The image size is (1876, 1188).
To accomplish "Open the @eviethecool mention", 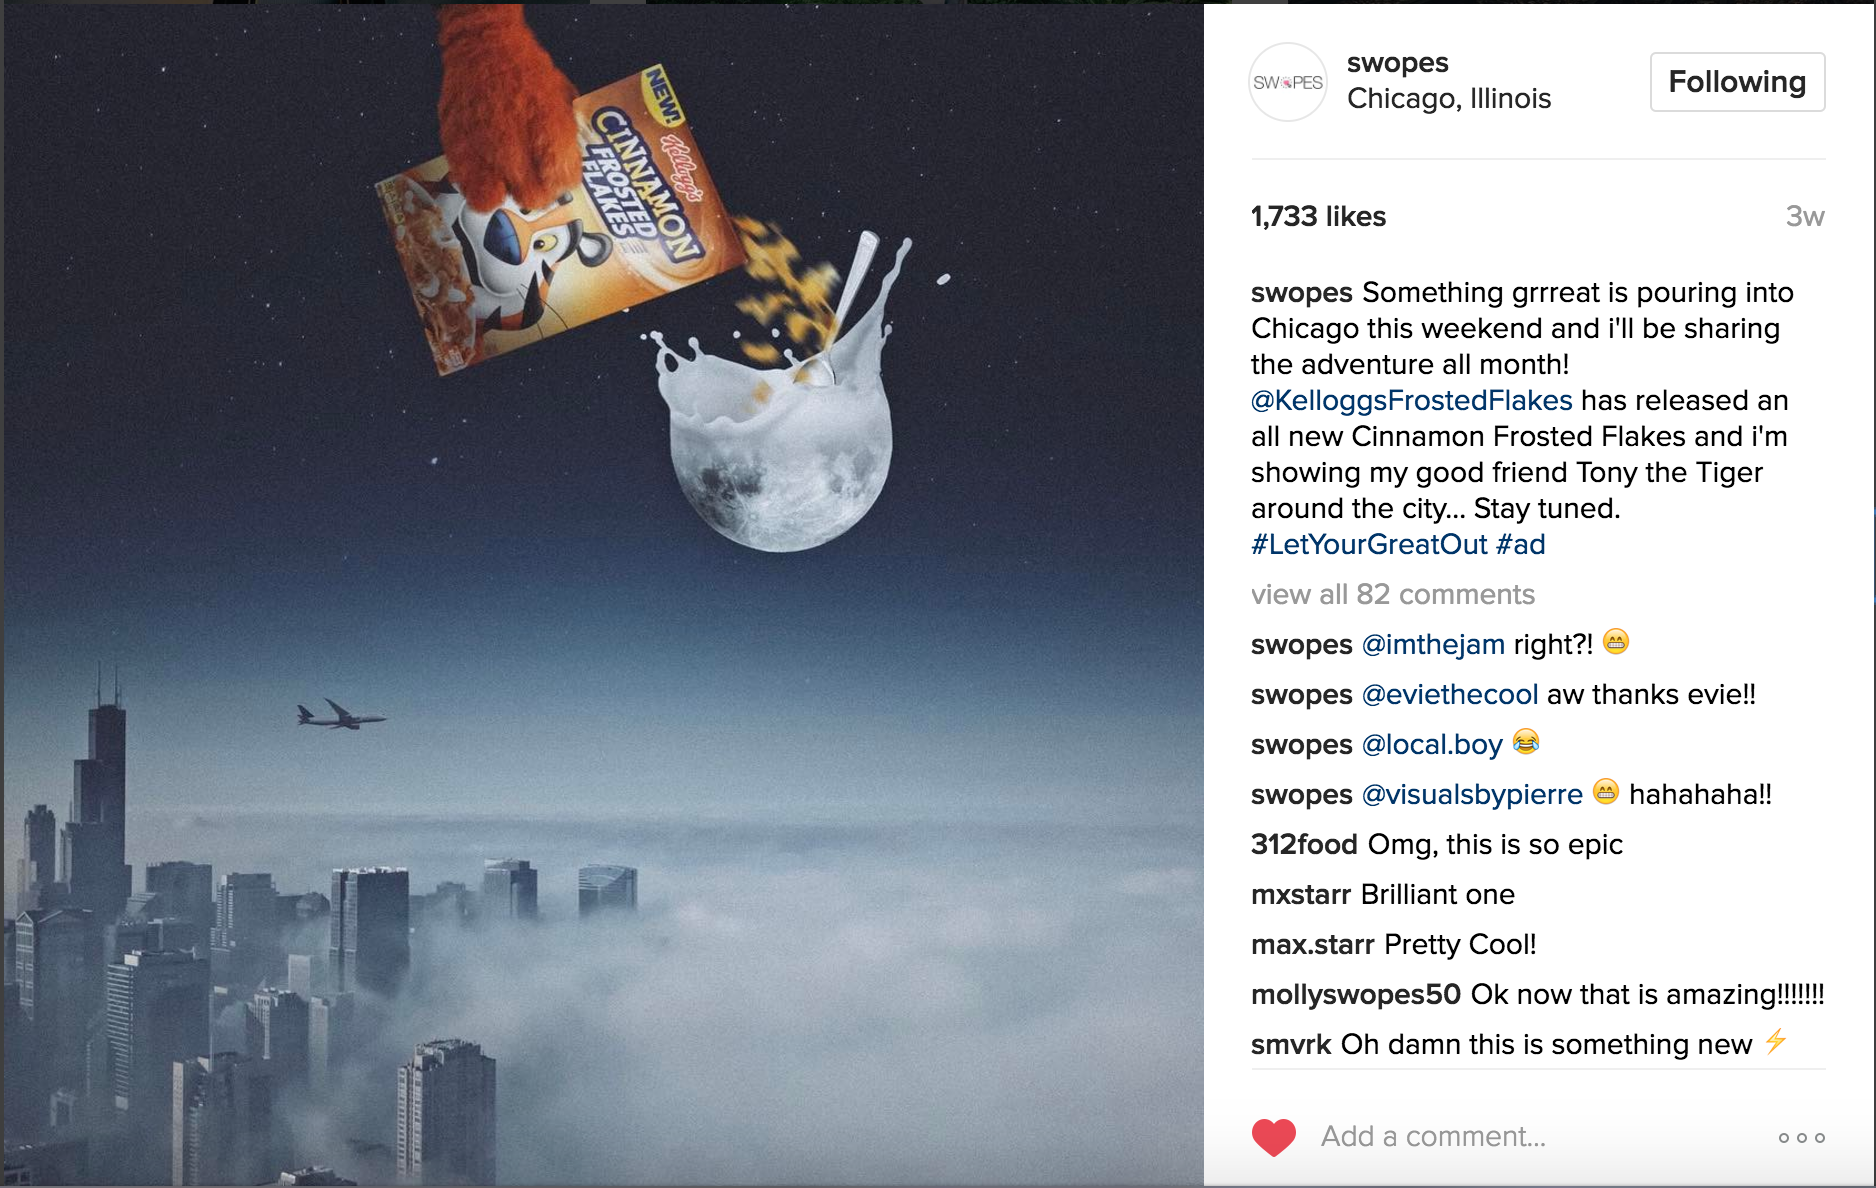I will point(1450,694).
